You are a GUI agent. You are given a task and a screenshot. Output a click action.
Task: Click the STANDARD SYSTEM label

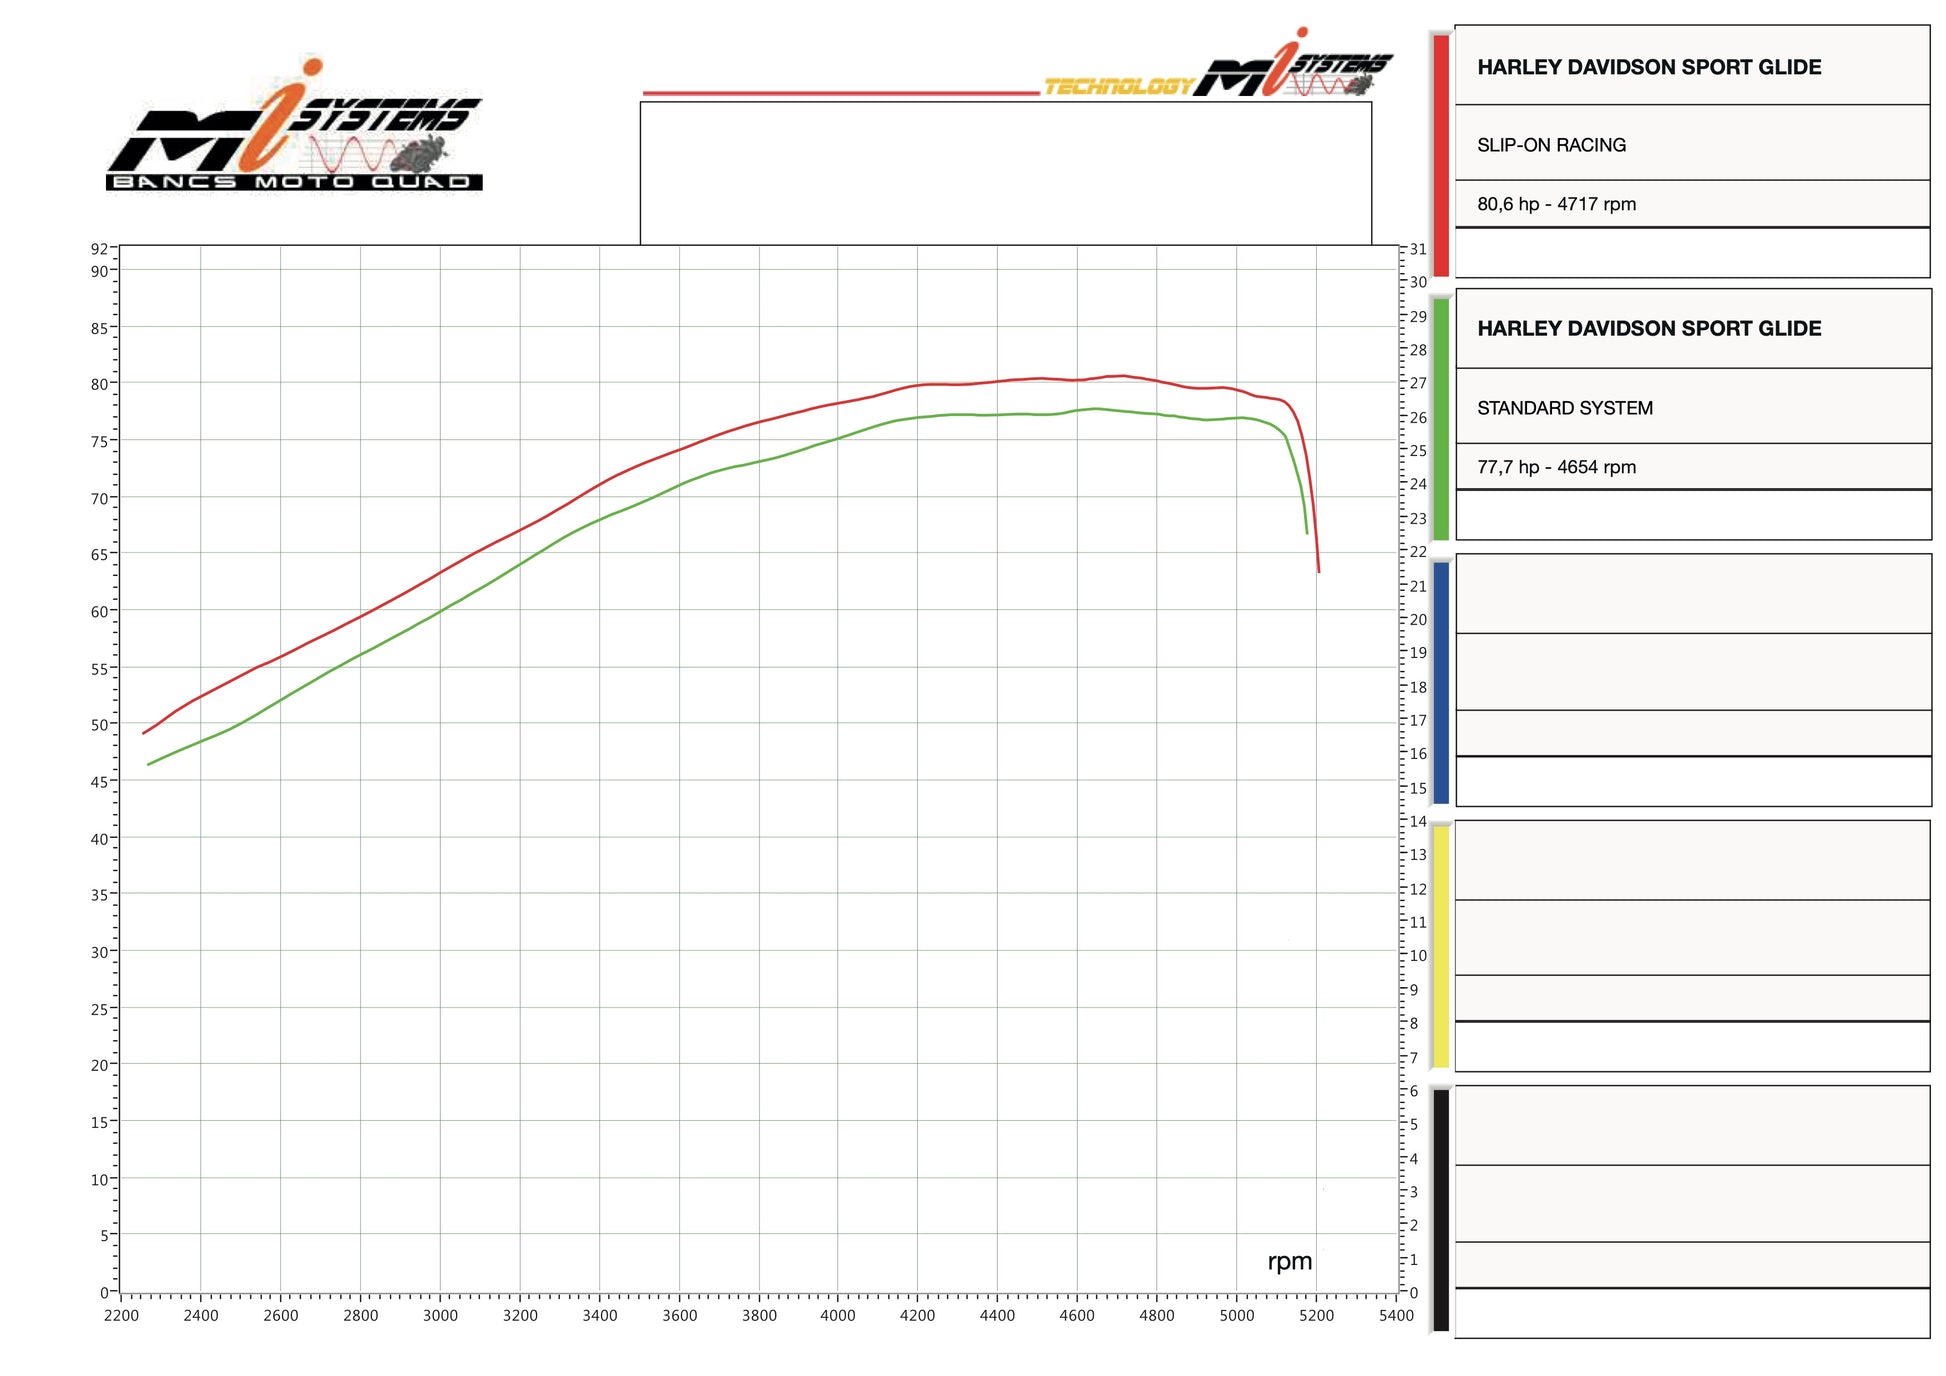tap(1565, 408)
